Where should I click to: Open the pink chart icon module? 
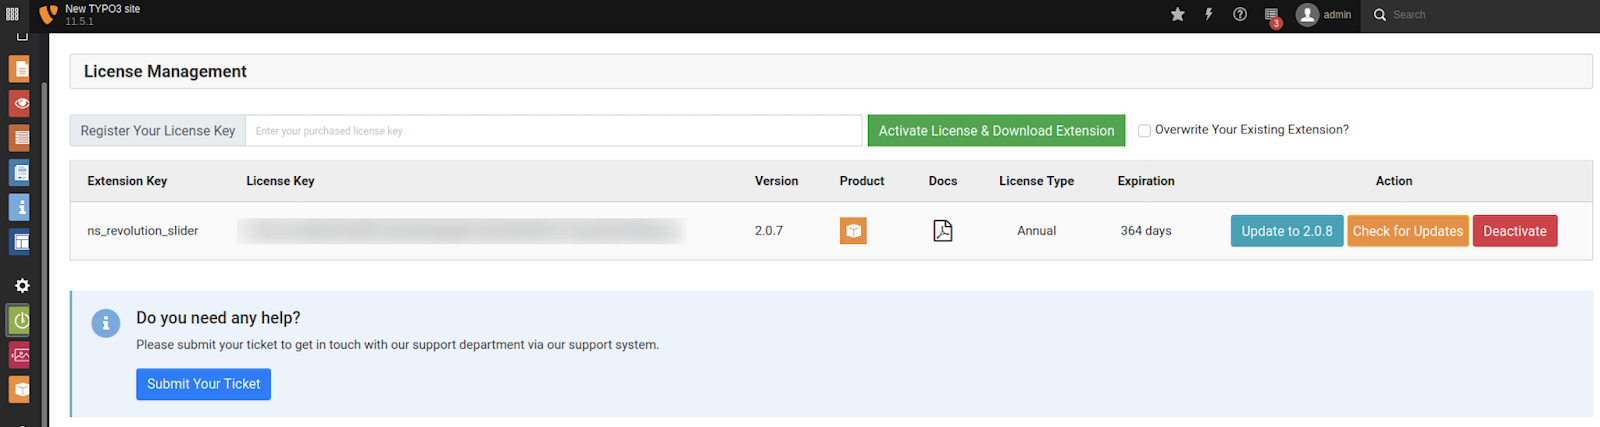click(x=20, y=355)
